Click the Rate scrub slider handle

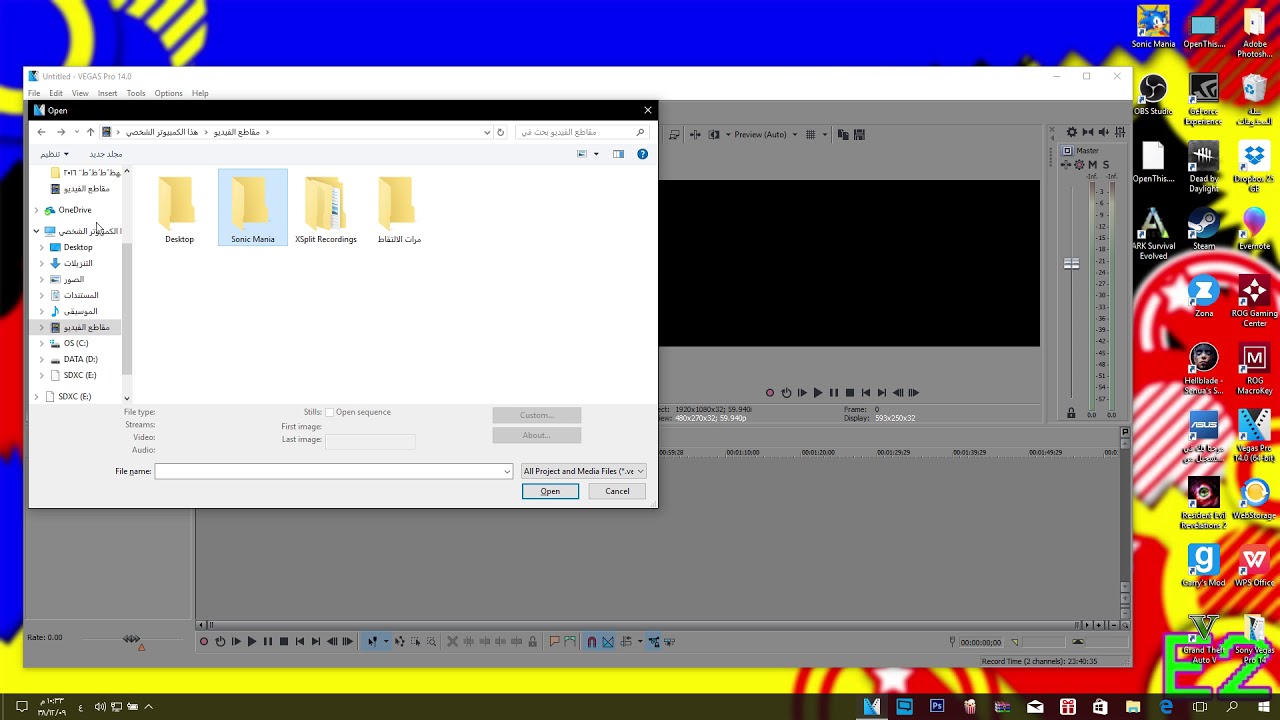pyautogui.click(x=131, y=639)
